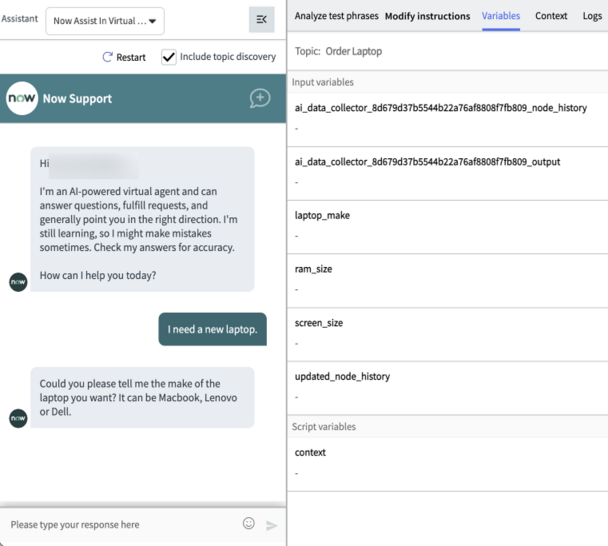
Task: Click the Assistant label beside the dropdown
Action: point(19,19)
